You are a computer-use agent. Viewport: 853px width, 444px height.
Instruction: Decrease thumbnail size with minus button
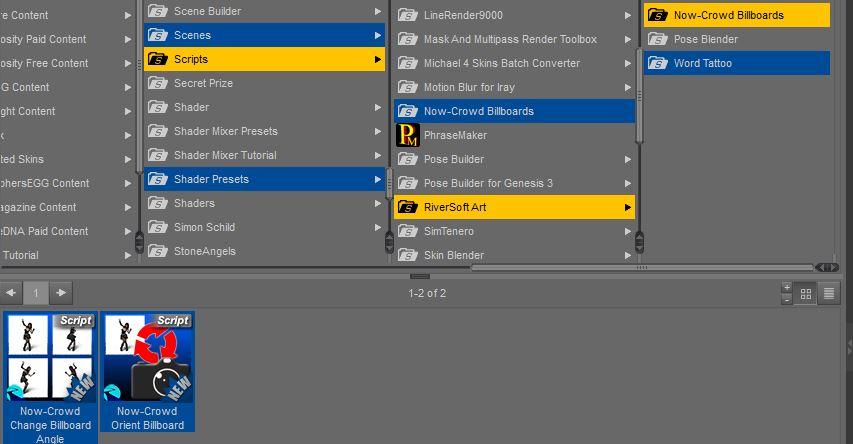787,299
